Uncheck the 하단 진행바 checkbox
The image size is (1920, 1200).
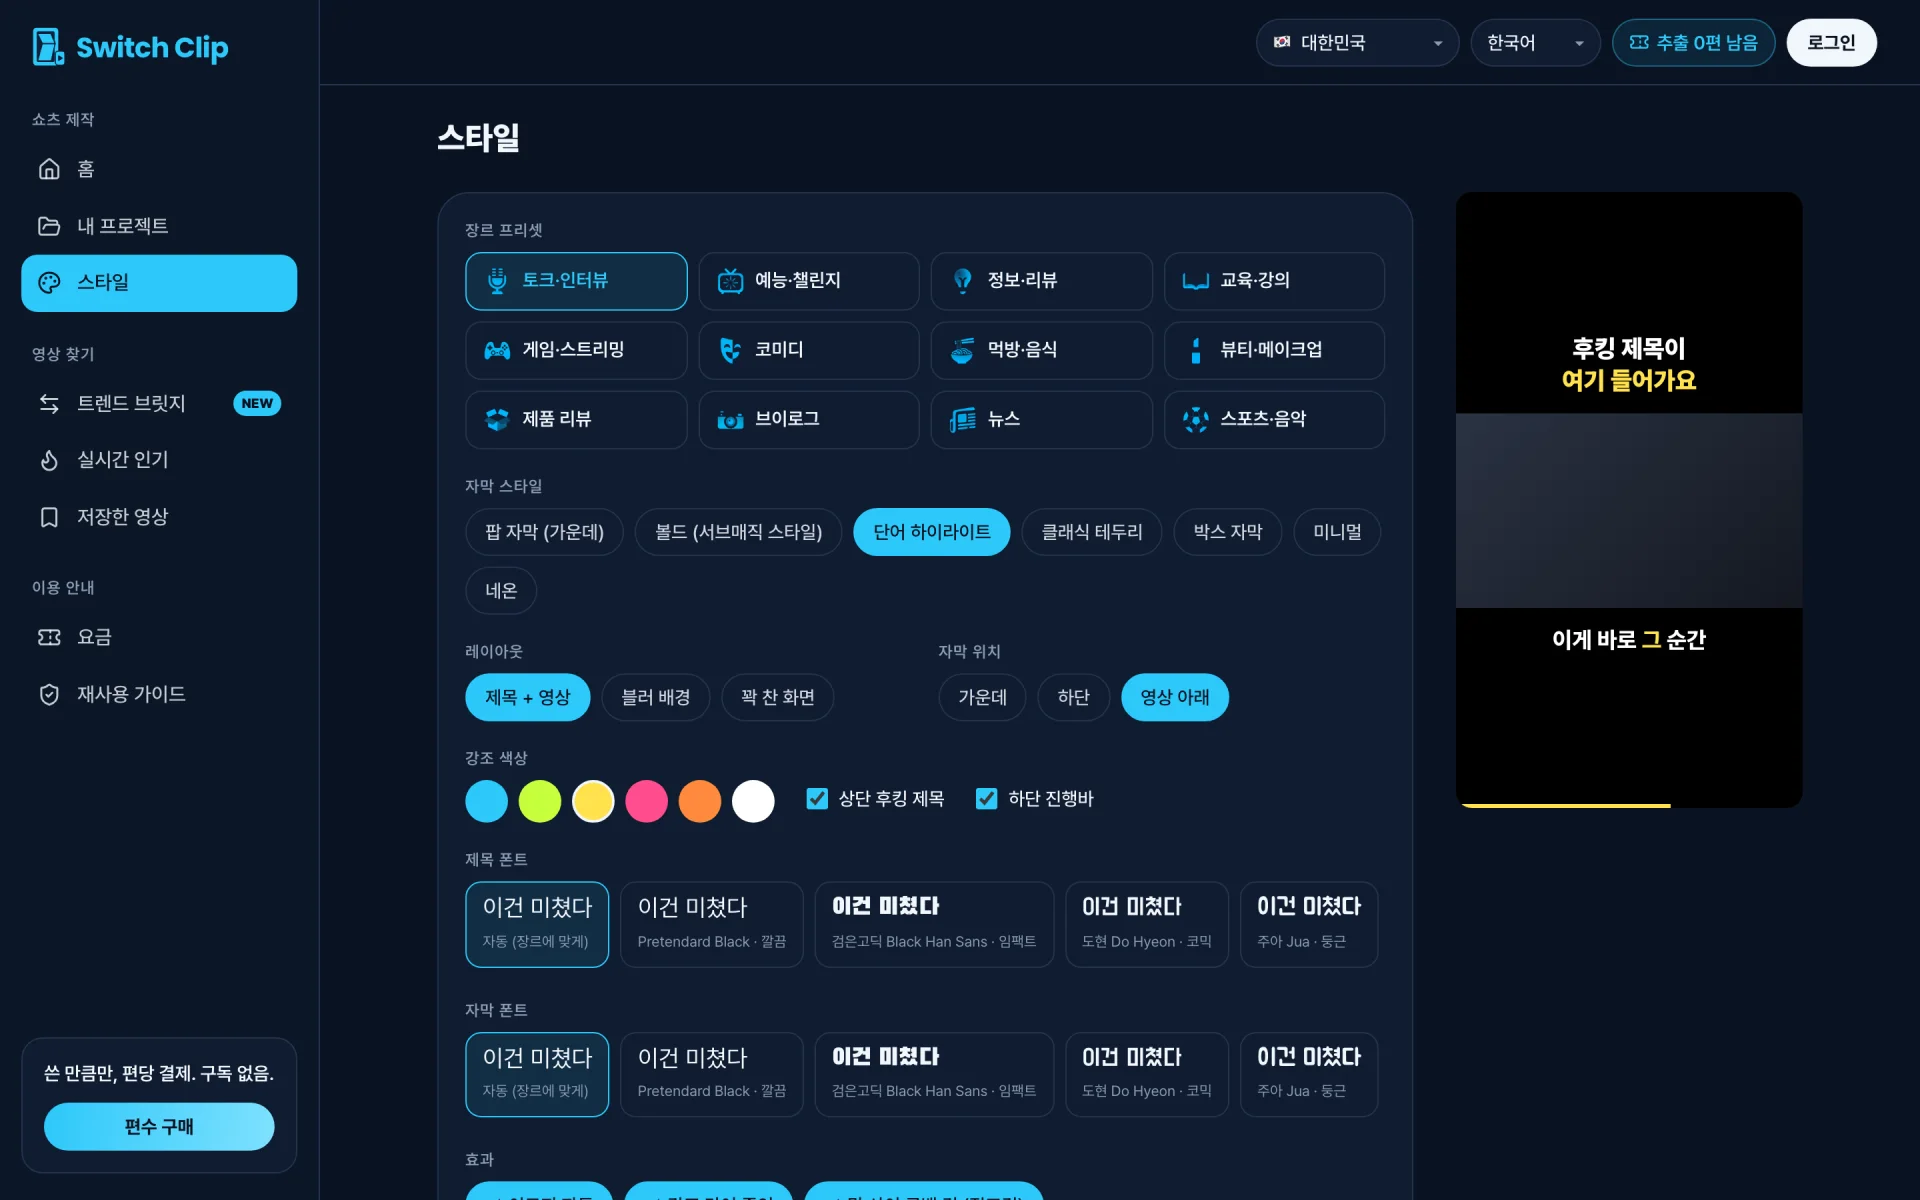pos(986,798)
